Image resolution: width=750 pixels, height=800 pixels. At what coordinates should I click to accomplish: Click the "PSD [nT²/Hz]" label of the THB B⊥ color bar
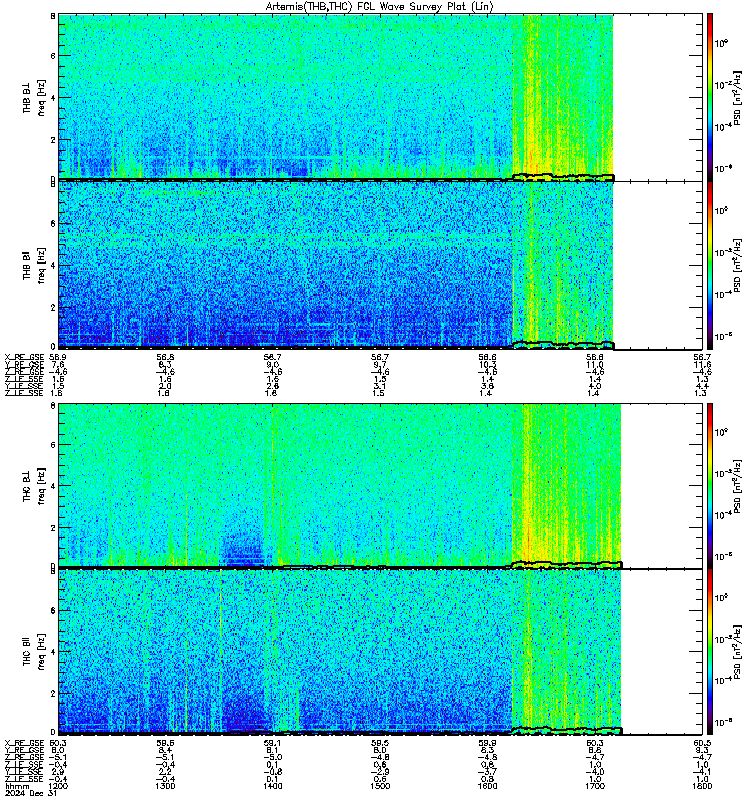738,97
